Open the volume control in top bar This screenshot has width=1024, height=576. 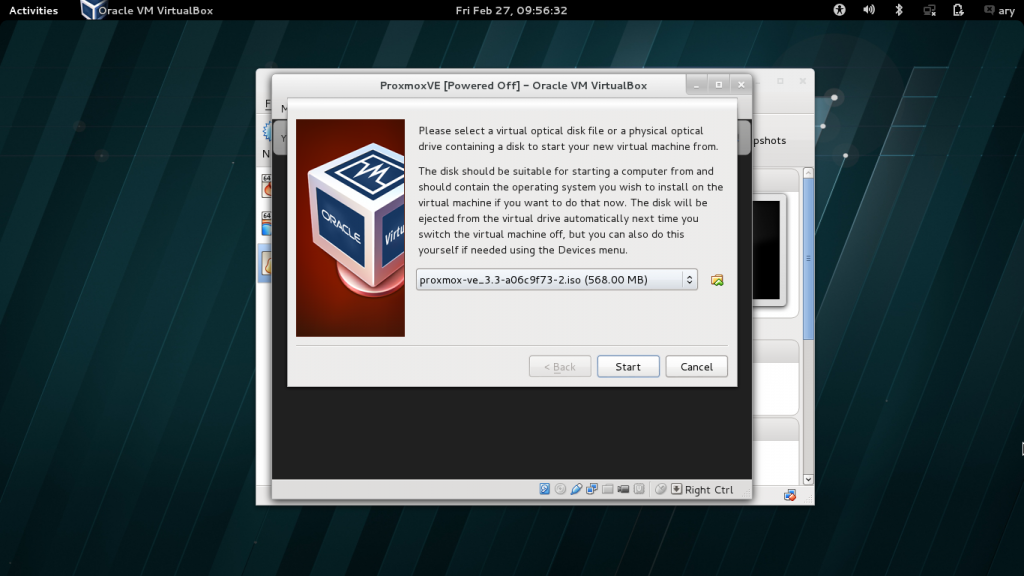(x=869, y=10)
